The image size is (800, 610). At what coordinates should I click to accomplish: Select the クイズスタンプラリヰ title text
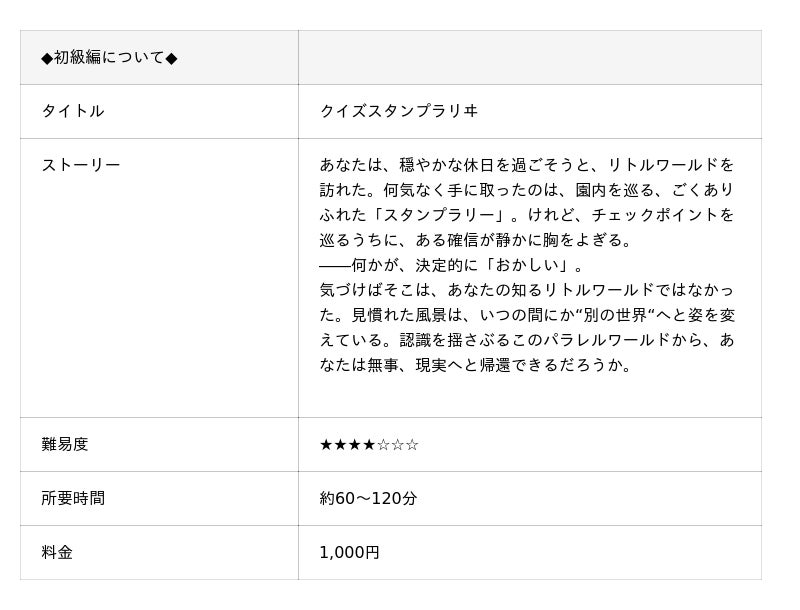click(x=398, y=111)
